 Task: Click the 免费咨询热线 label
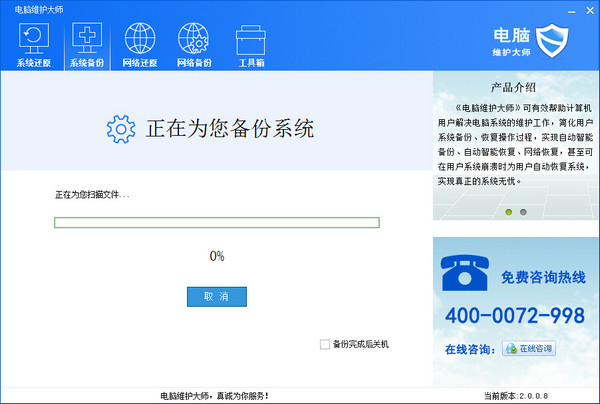tap(543, 277)
